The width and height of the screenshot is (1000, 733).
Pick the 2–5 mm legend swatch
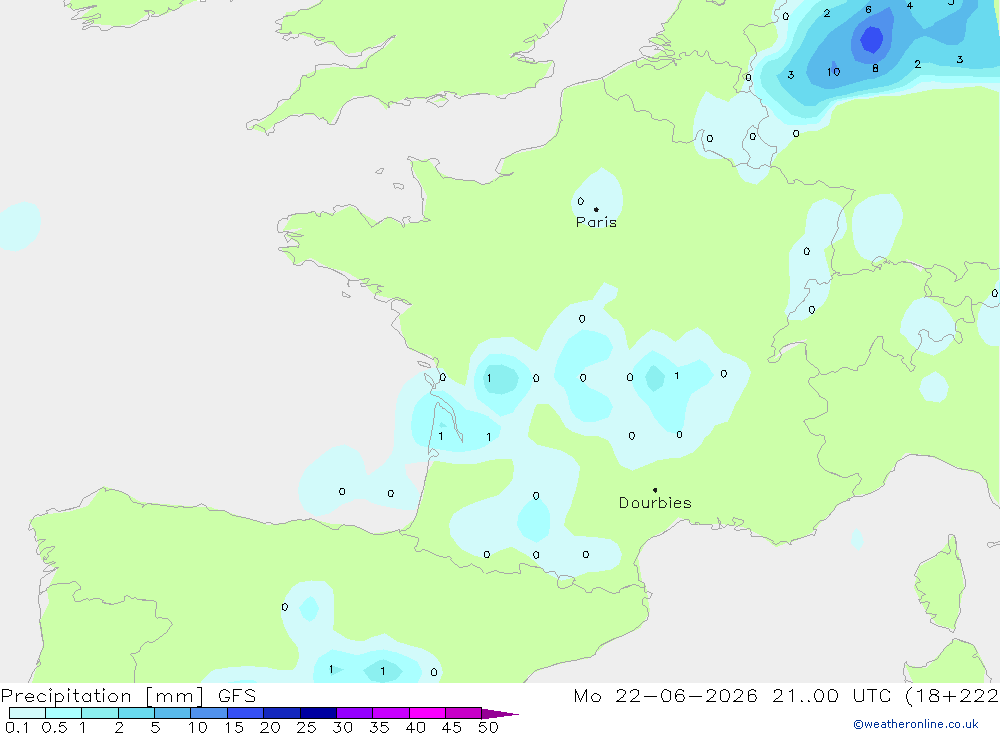136,713
